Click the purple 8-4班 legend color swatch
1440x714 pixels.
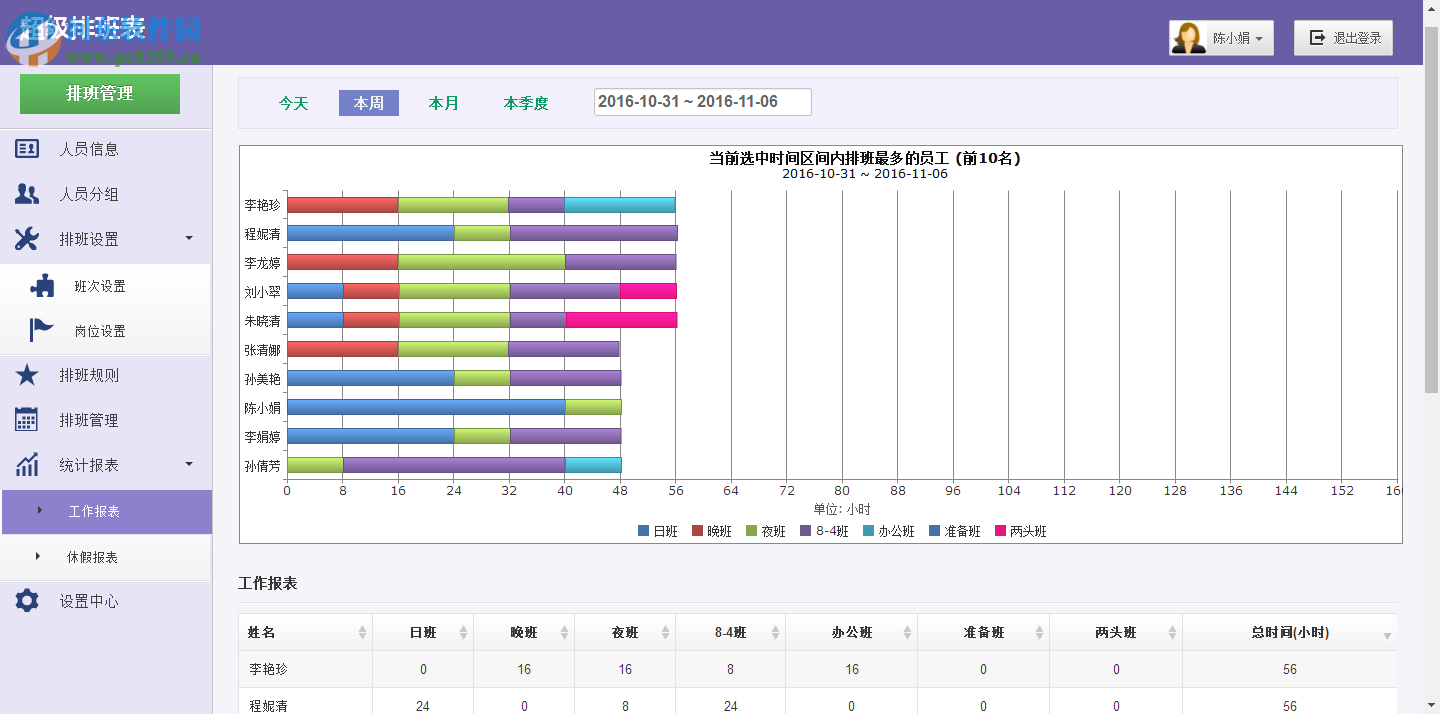[807, 531]
